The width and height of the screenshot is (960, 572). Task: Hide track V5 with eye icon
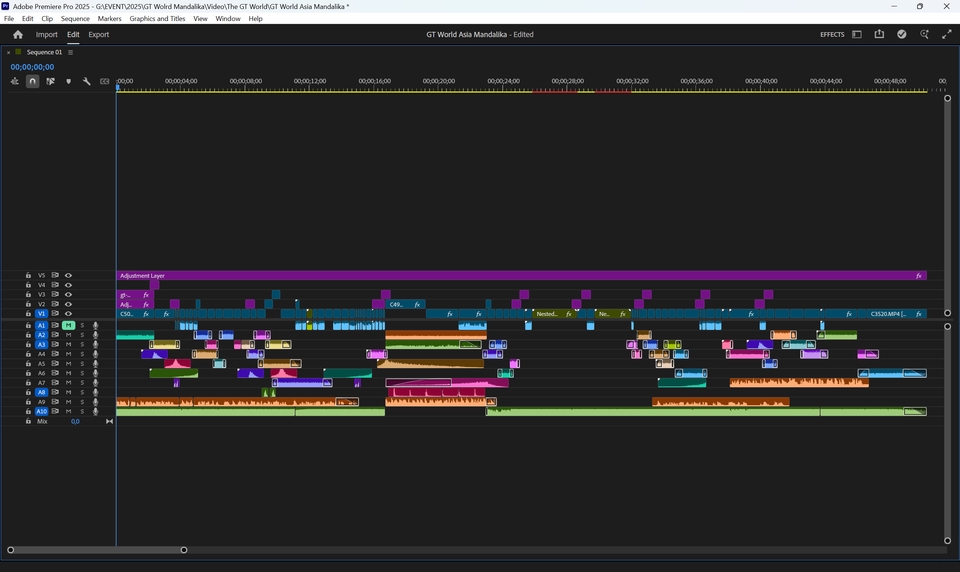(x=68, y=275)
